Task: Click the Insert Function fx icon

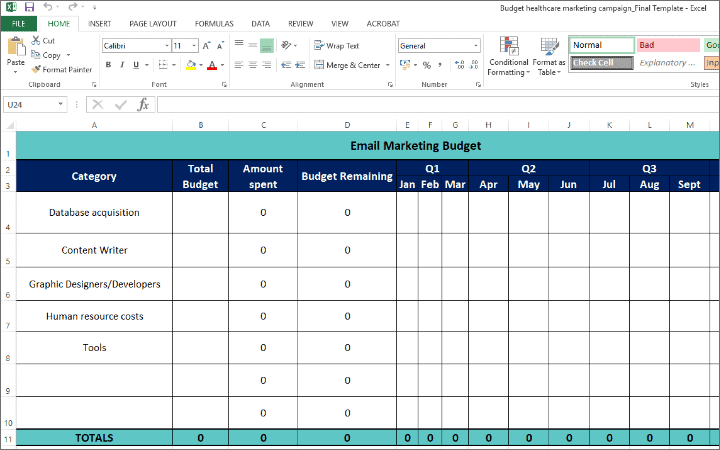Action: pyautogui.click(x=143, y=104)
